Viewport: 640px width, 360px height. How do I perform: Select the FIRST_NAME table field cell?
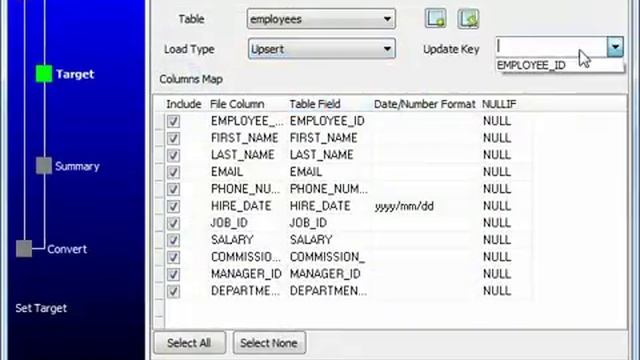tap(323, 138)
